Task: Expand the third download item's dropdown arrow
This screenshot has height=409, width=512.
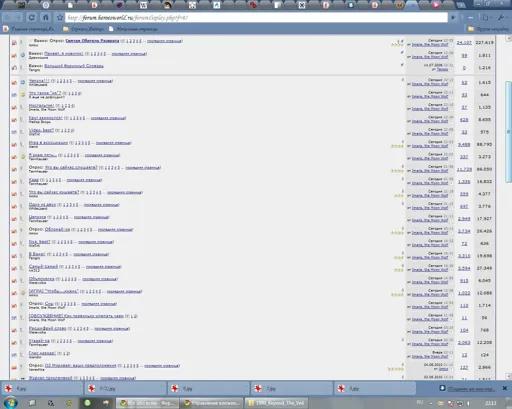Action: tap(246, 388)
